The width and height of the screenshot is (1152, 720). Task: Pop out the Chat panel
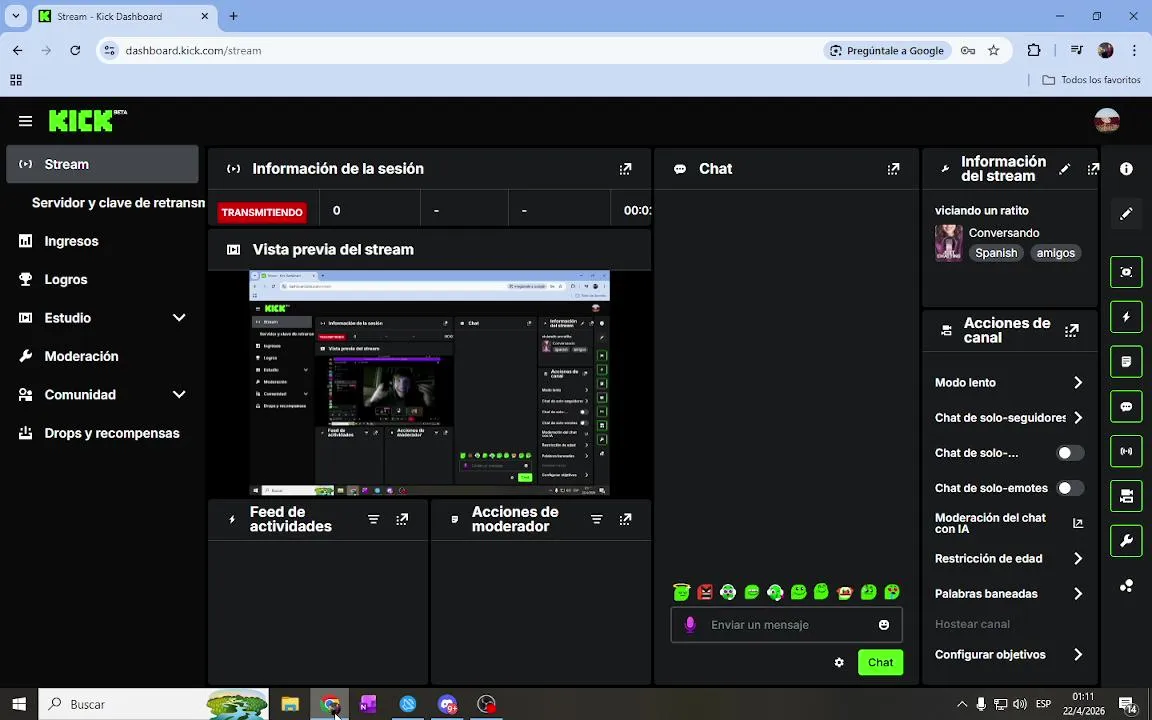(x=893, y=169)
